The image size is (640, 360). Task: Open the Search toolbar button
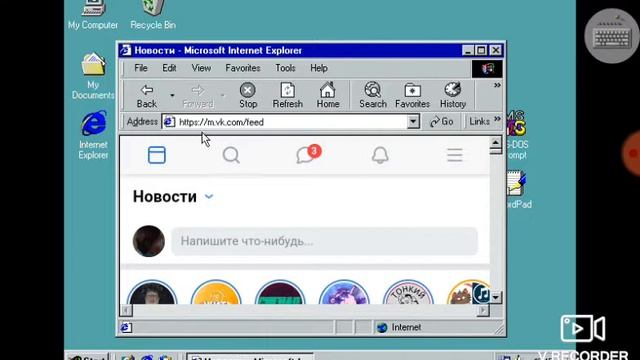pos(373,96)
